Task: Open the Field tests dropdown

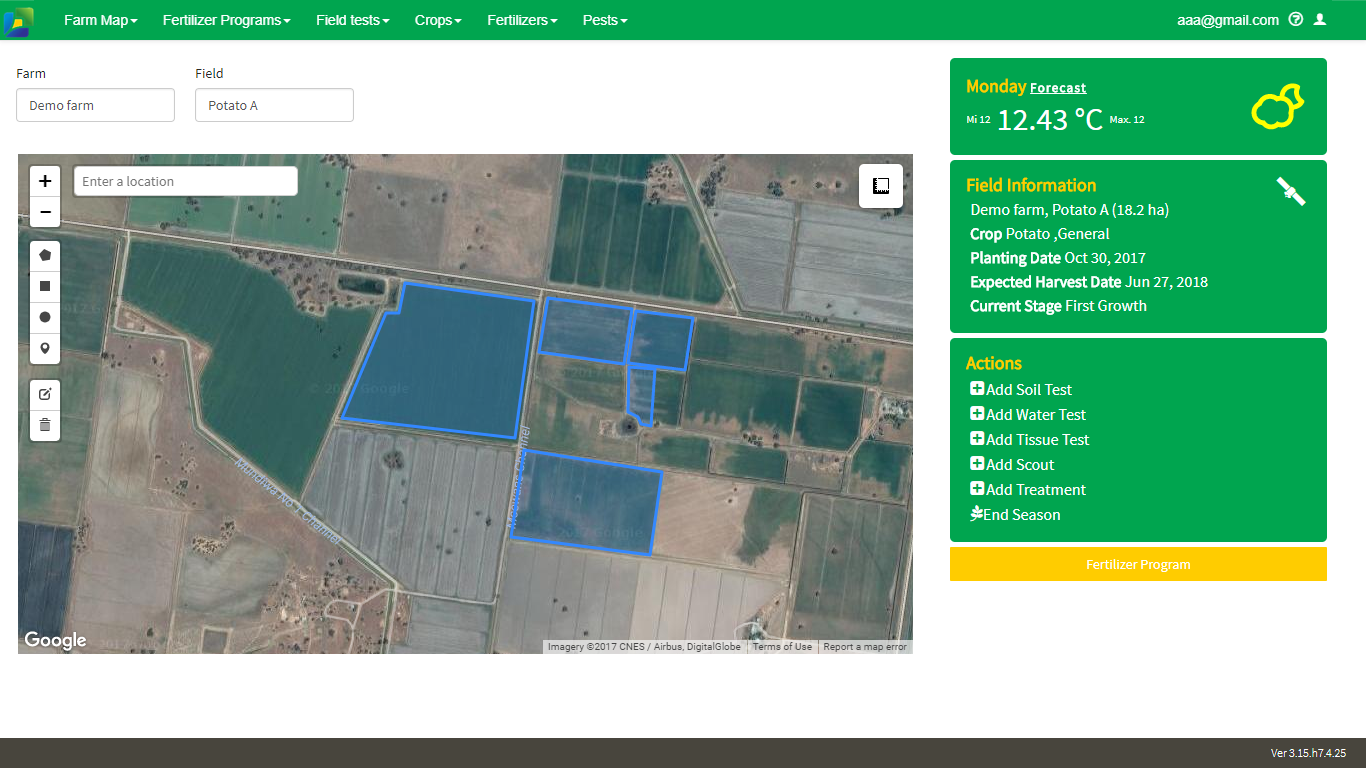Action: 353,20
